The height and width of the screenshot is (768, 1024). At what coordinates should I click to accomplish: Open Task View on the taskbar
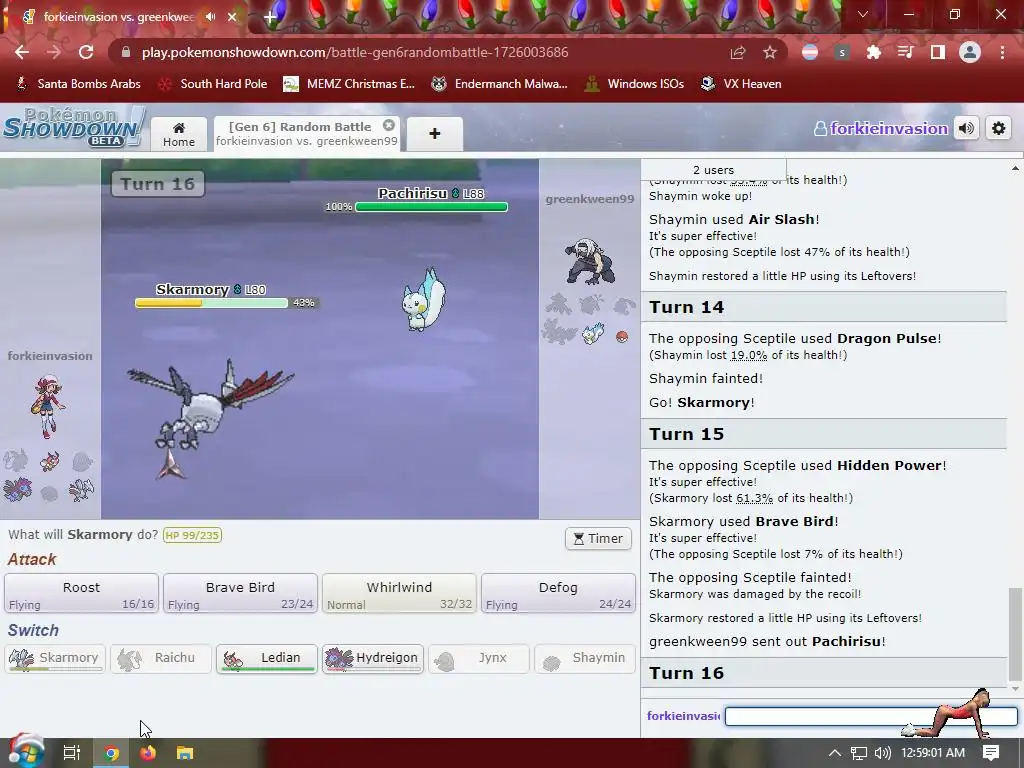(x=72, y=753)
